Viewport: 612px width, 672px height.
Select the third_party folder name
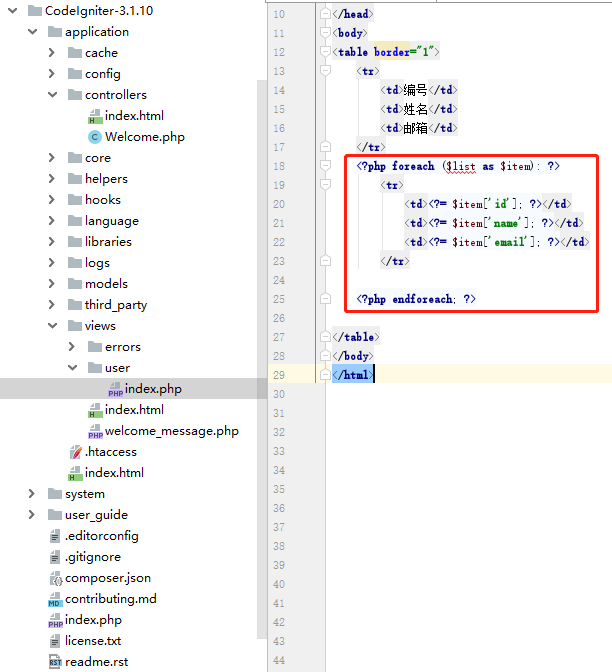click(116, 305)
